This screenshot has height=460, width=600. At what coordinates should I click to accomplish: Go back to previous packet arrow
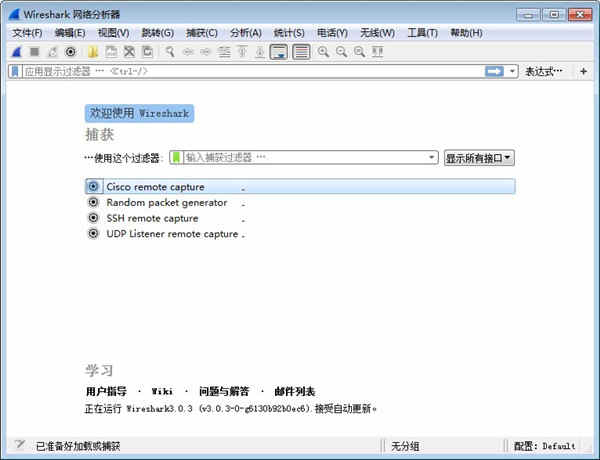[188, 52]
